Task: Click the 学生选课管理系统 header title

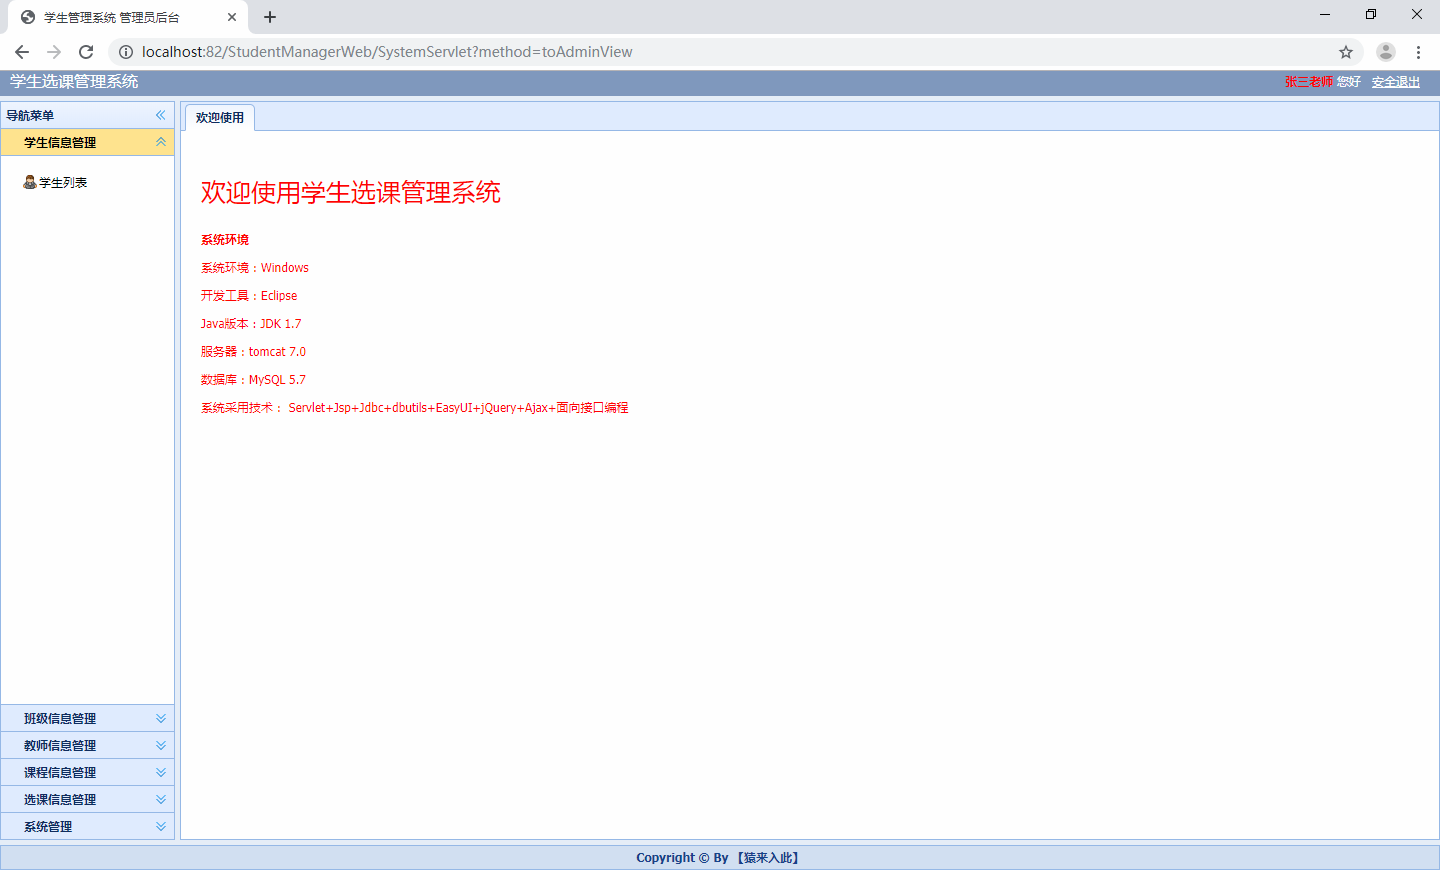Action: pyautogui.click(x=74, y=82)
